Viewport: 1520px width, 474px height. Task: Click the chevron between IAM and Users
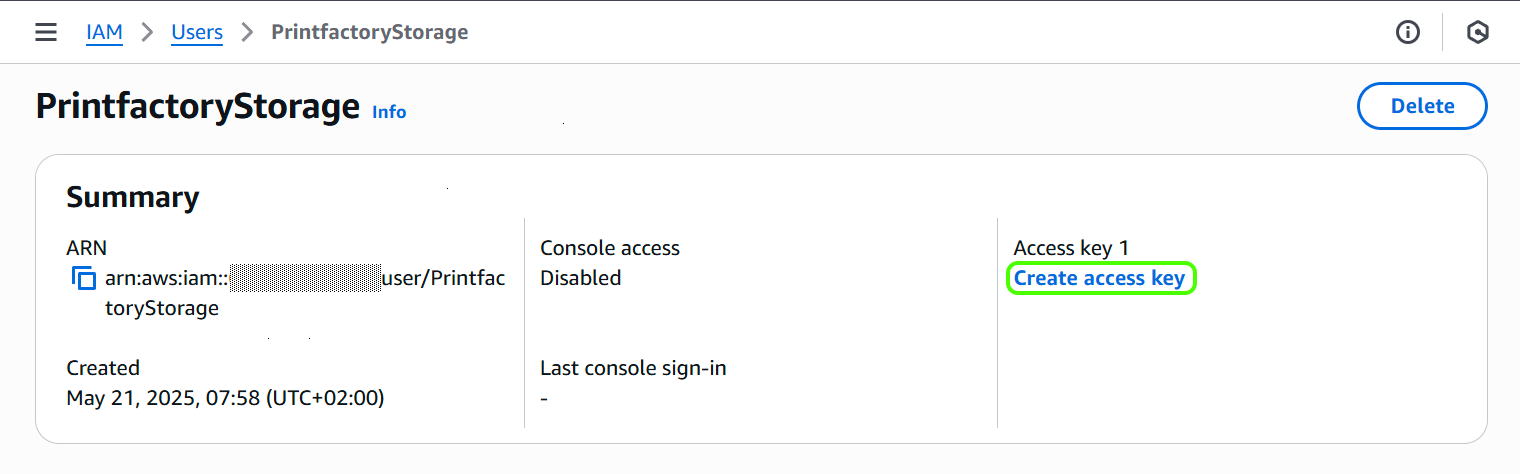coord(147,32)
